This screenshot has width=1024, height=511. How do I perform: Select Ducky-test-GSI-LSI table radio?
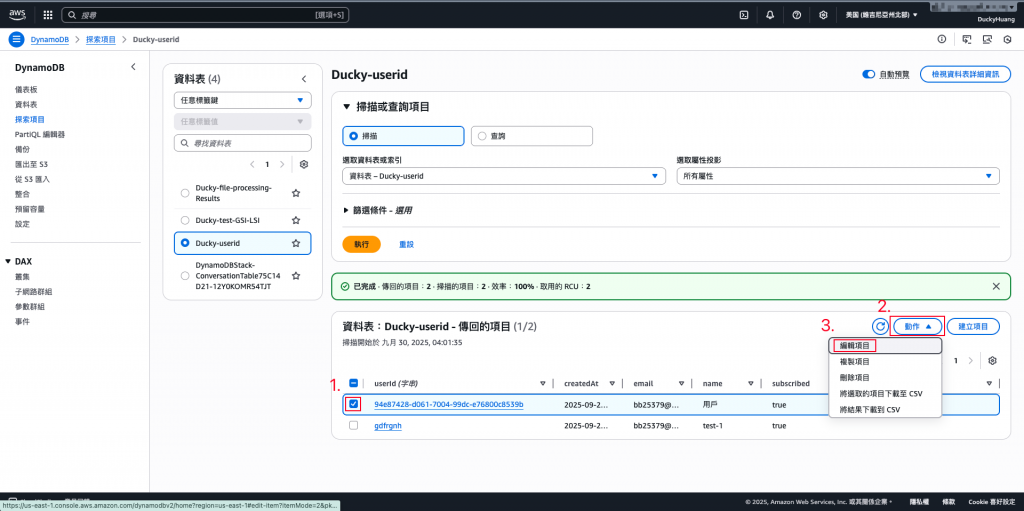184,220
